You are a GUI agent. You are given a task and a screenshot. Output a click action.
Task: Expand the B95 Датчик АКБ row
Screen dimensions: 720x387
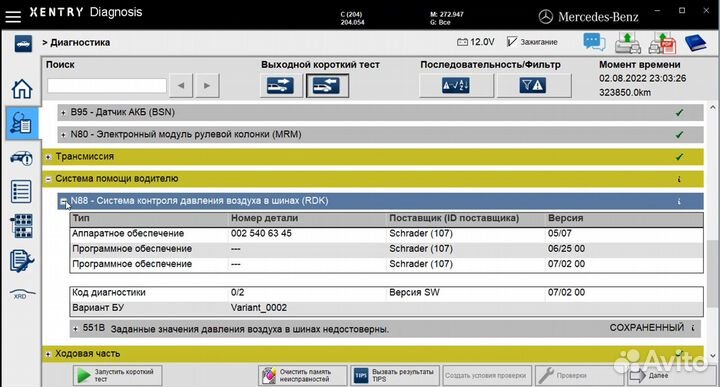point(63,112)
